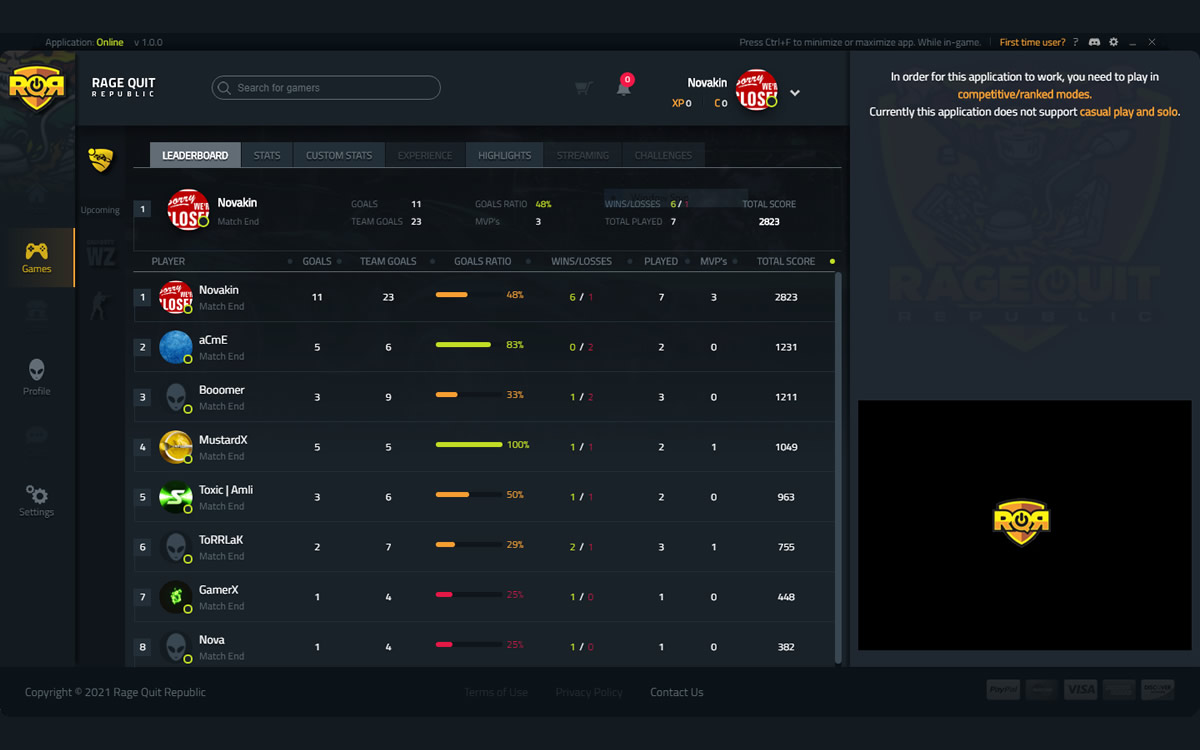Select the Rocket League game icon
The width and height of the screenshot is (1200, 750).
pyautogui.click(x=99, y=160)
